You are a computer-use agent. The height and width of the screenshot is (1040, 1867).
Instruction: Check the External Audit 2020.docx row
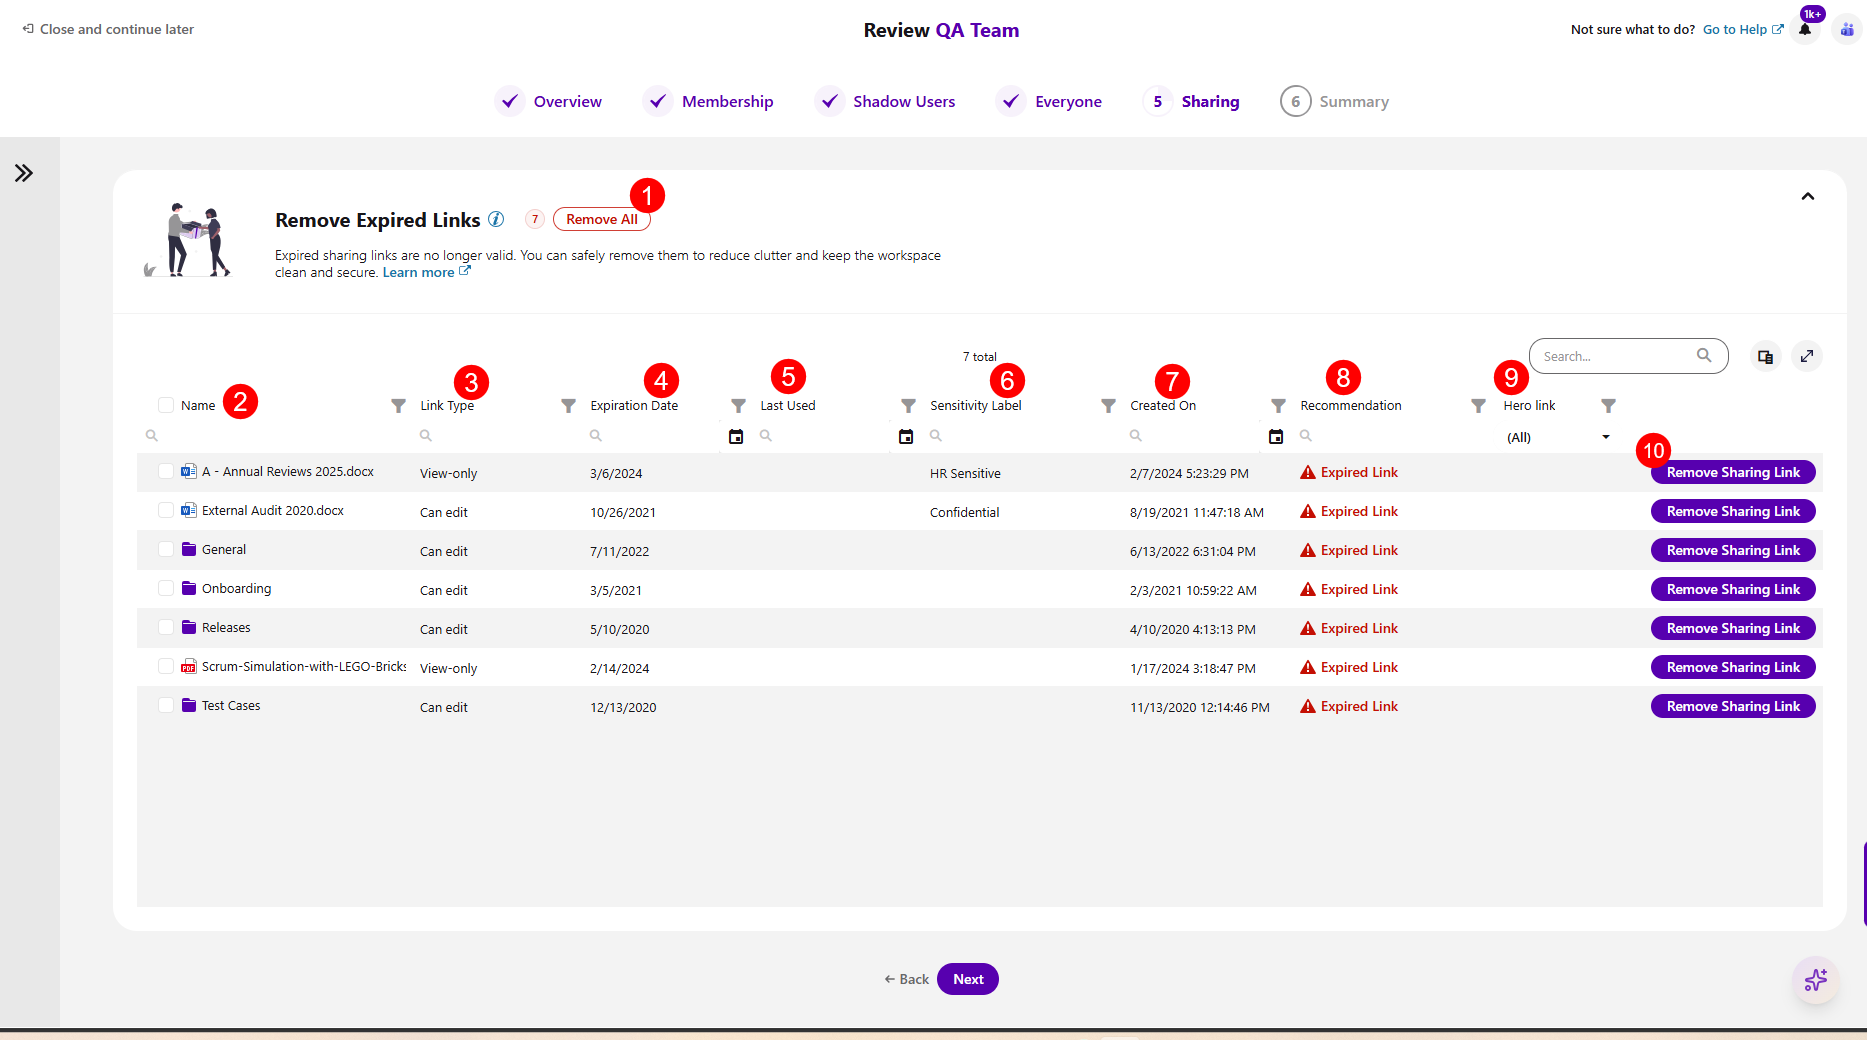tap(166, 510)
